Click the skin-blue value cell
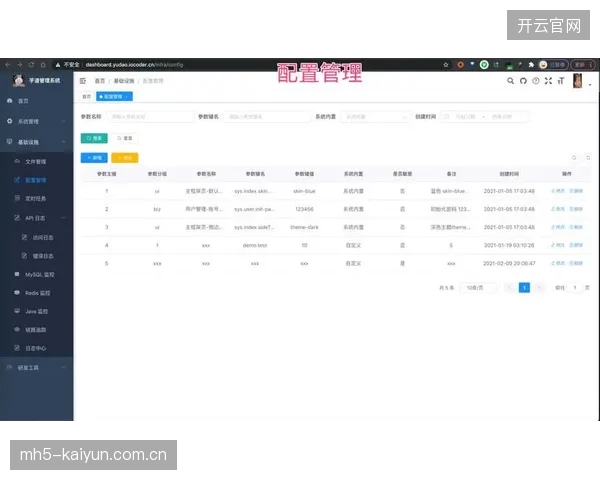The height and width of the screenshot is (480, 600). [304, 191]
